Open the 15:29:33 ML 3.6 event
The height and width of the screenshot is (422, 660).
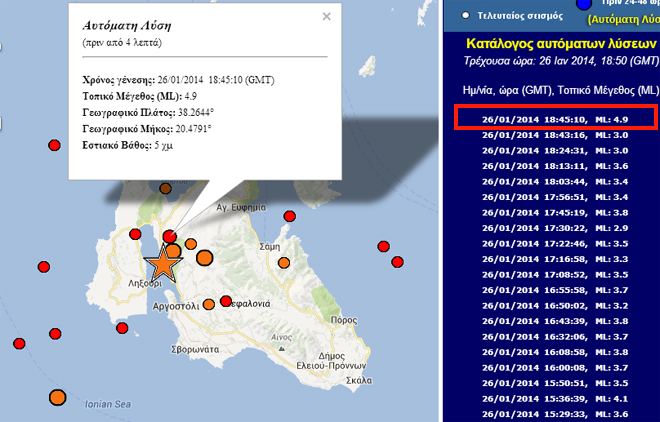pos(554,414)
